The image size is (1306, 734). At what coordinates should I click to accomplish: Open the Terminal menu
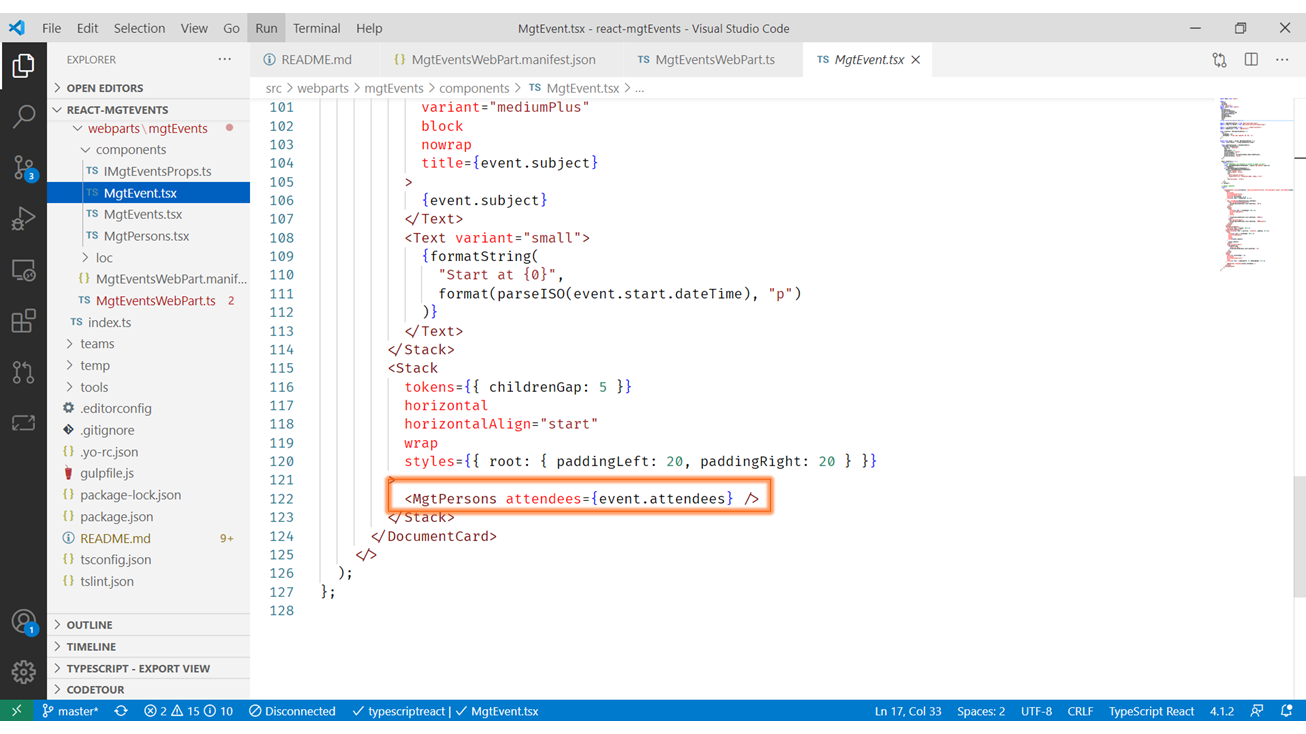click(316, 28)
